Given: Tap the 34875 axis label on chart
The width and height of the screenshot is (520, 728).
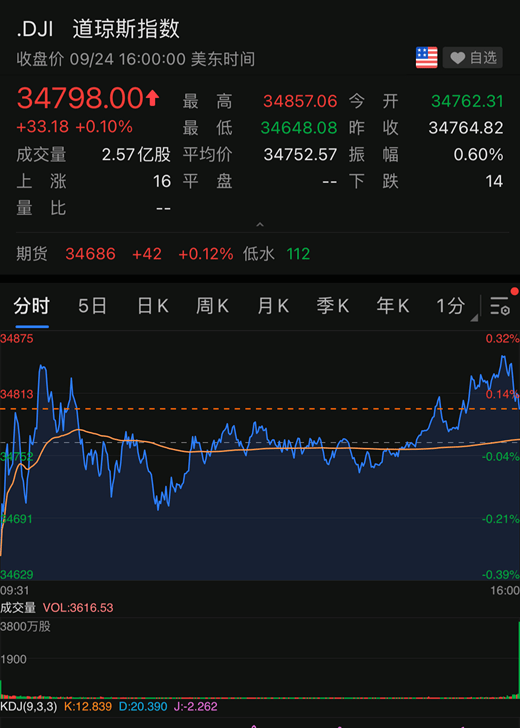Looking at the screenshot, I should coord(17,338).
